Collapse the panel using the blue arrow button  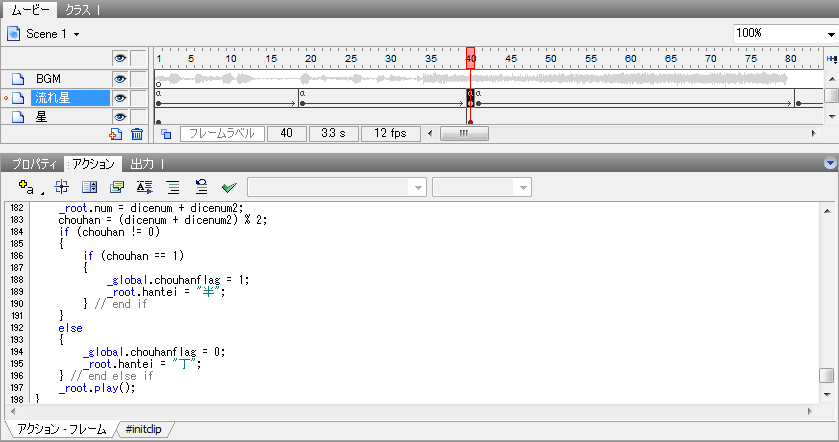(828, 163)
